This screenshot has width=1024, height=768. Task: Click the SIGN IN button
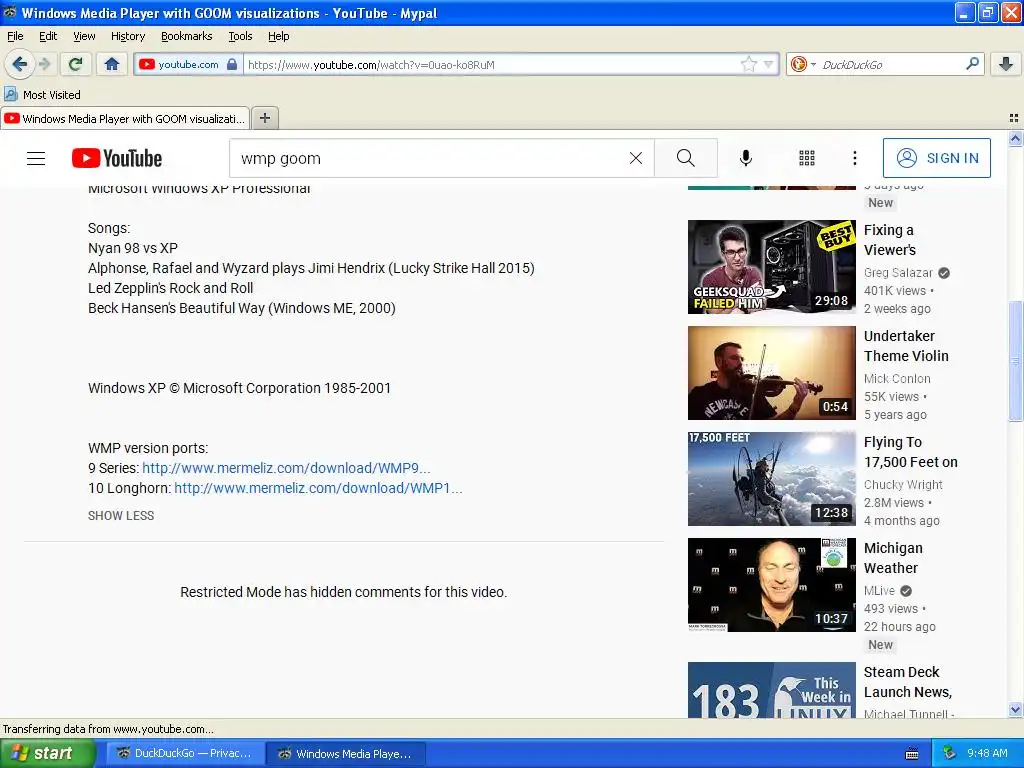pos(936,158)
